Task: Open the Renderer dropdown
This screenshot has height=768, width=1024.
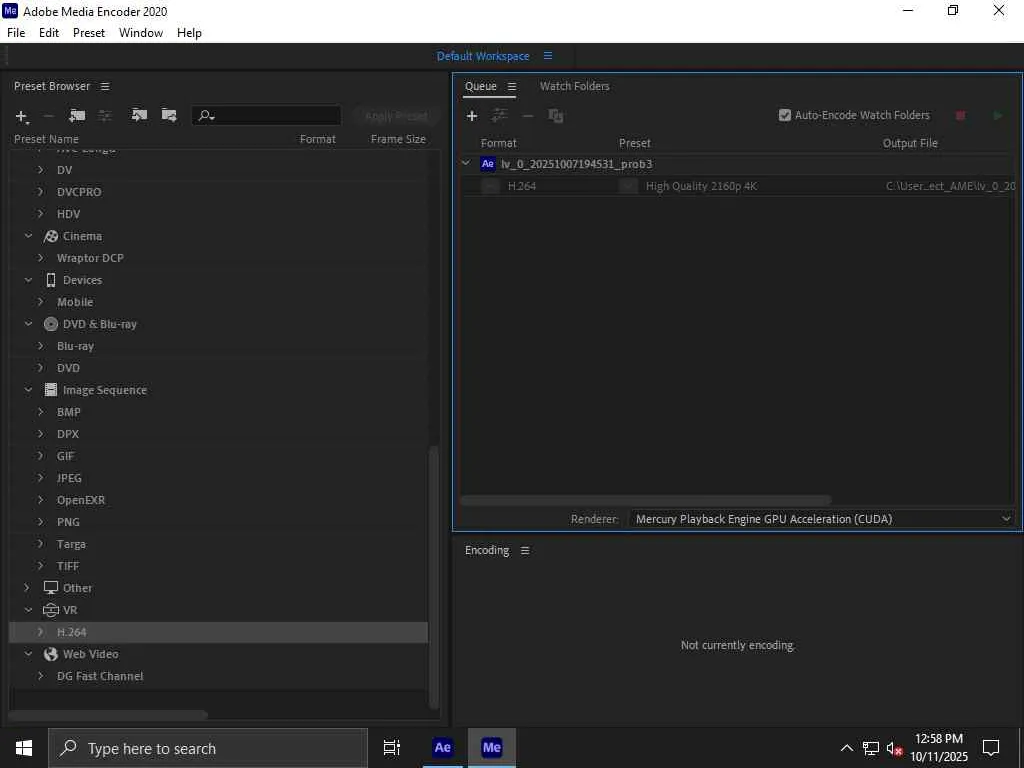Action: tap(822, 519)
